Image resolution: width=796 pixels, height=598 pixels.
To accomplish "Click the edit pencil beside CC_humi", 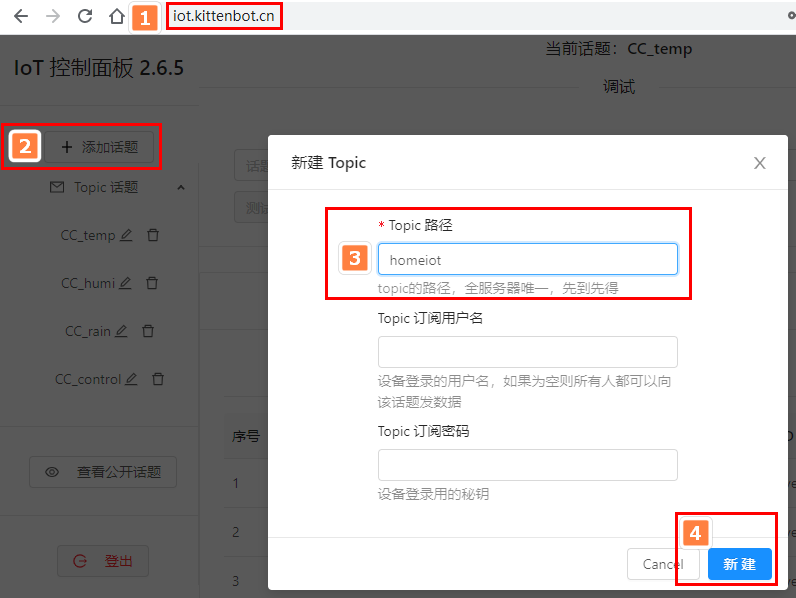I will [x=125, y=283].
